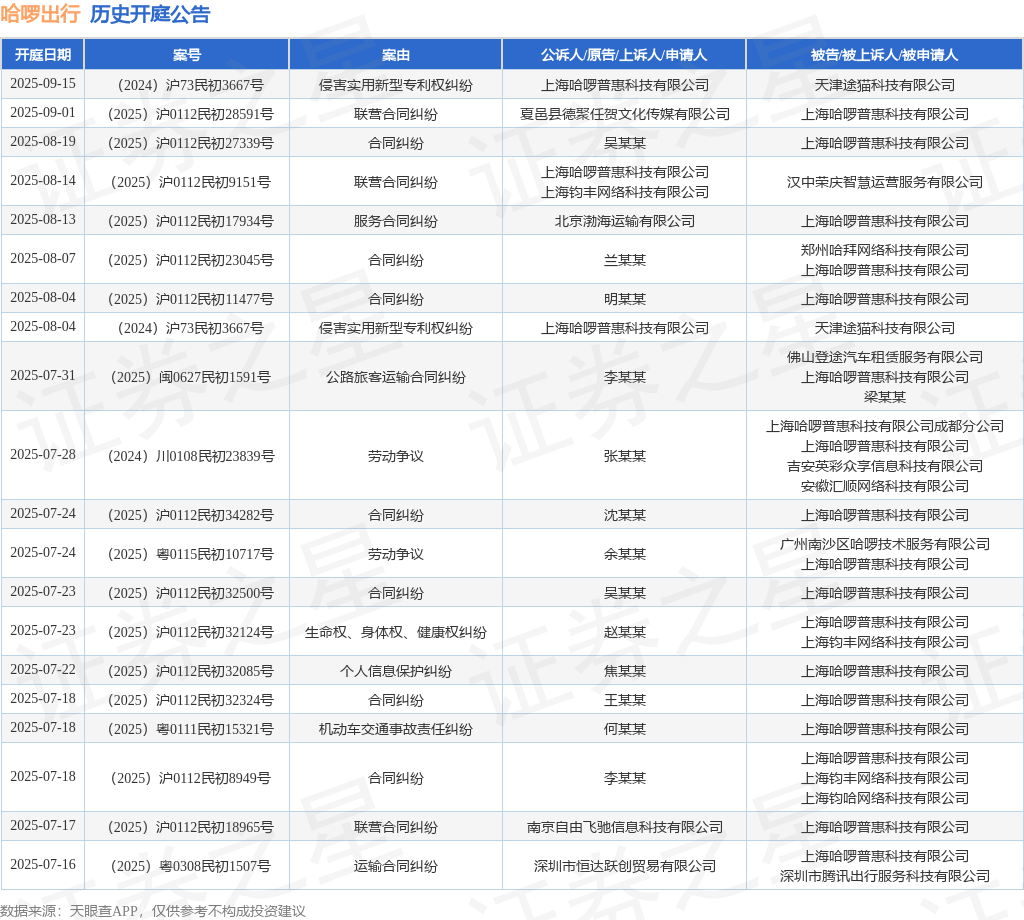Click defendant 吉安英彩众享信息科技有限公司

[885, 466]
